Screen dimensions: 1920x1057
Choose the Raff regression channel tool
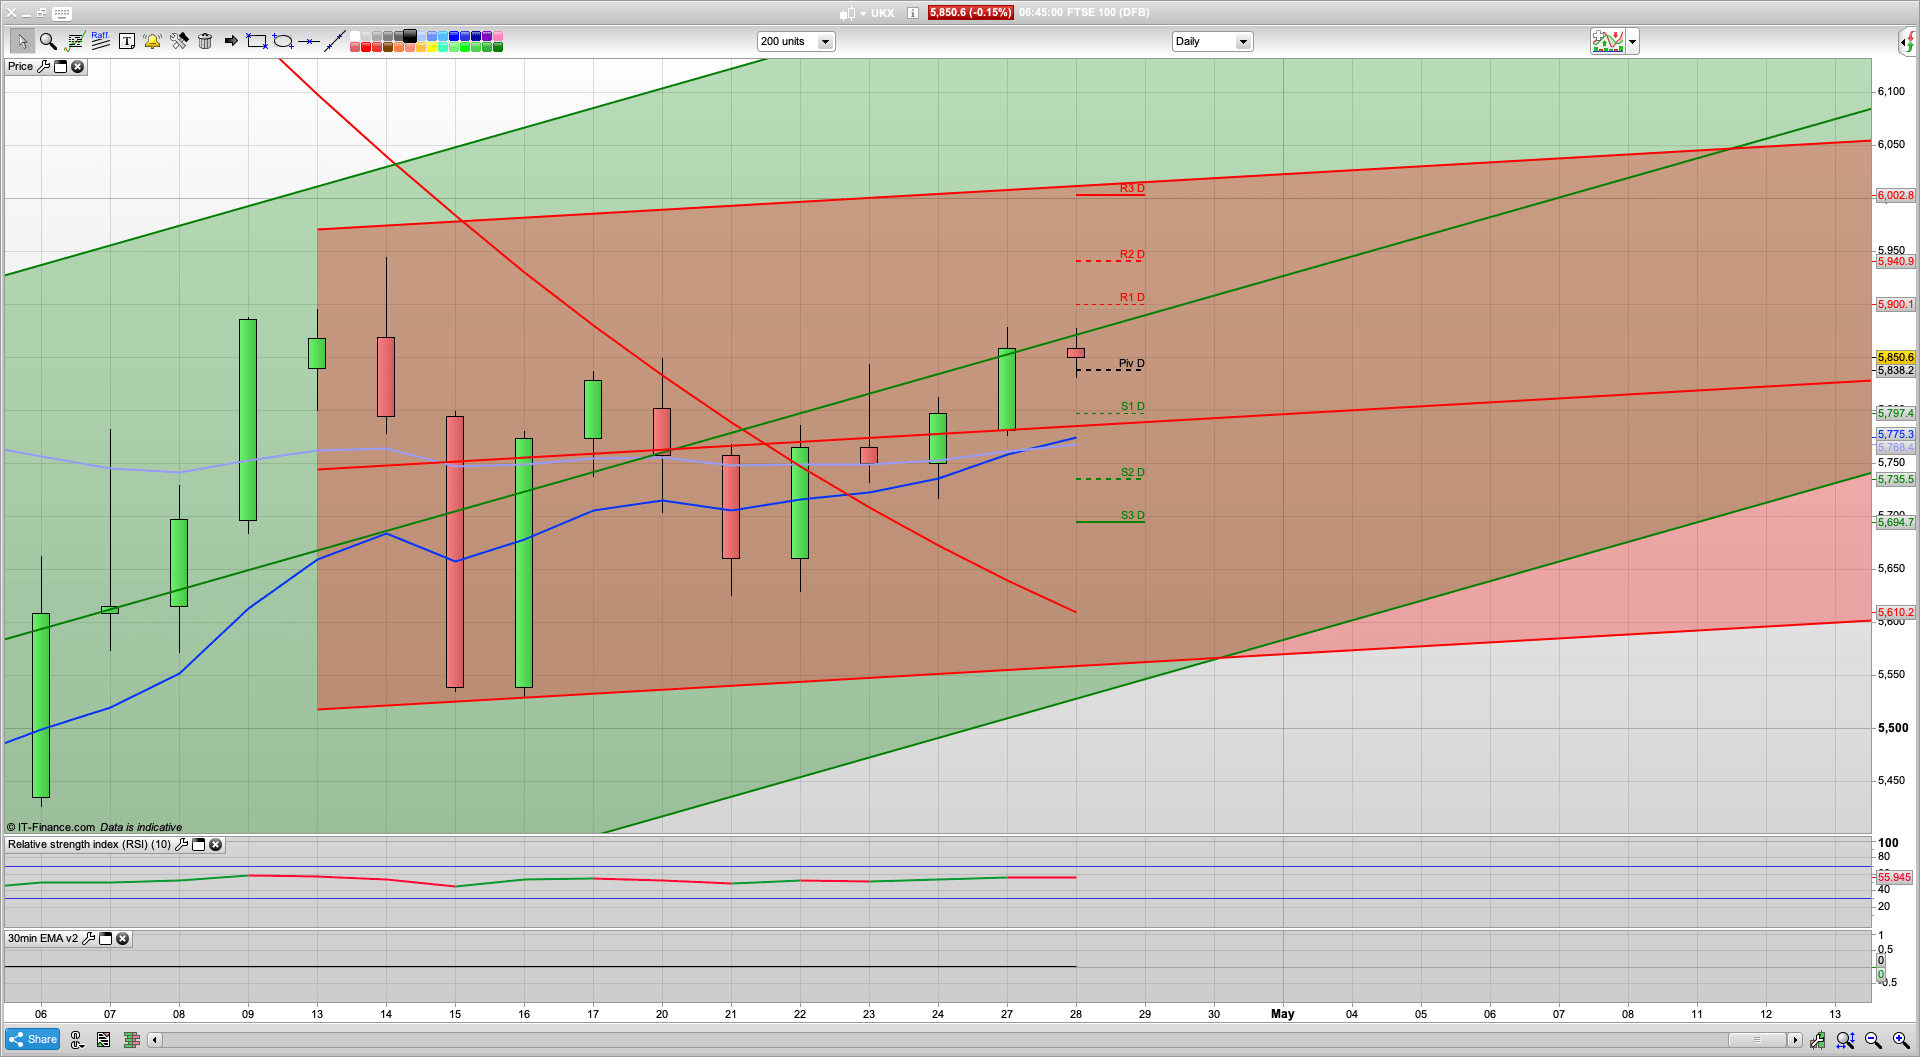point(100,41)
